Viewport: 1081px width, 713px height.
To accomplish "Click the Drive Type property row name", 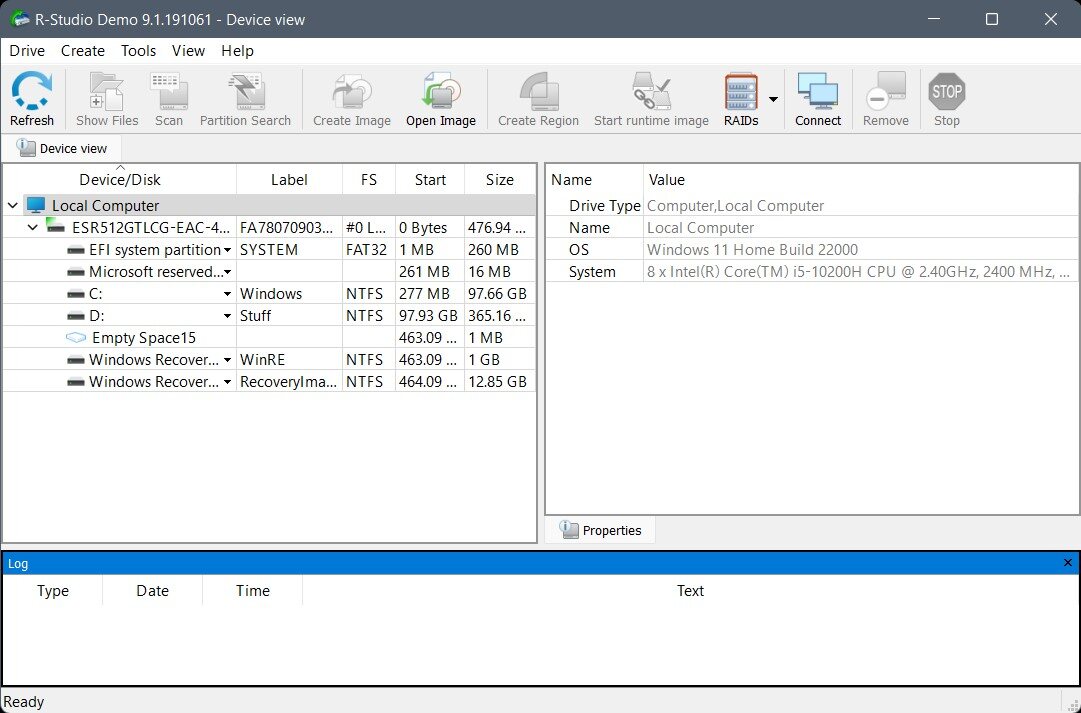I will pos(605,205).
